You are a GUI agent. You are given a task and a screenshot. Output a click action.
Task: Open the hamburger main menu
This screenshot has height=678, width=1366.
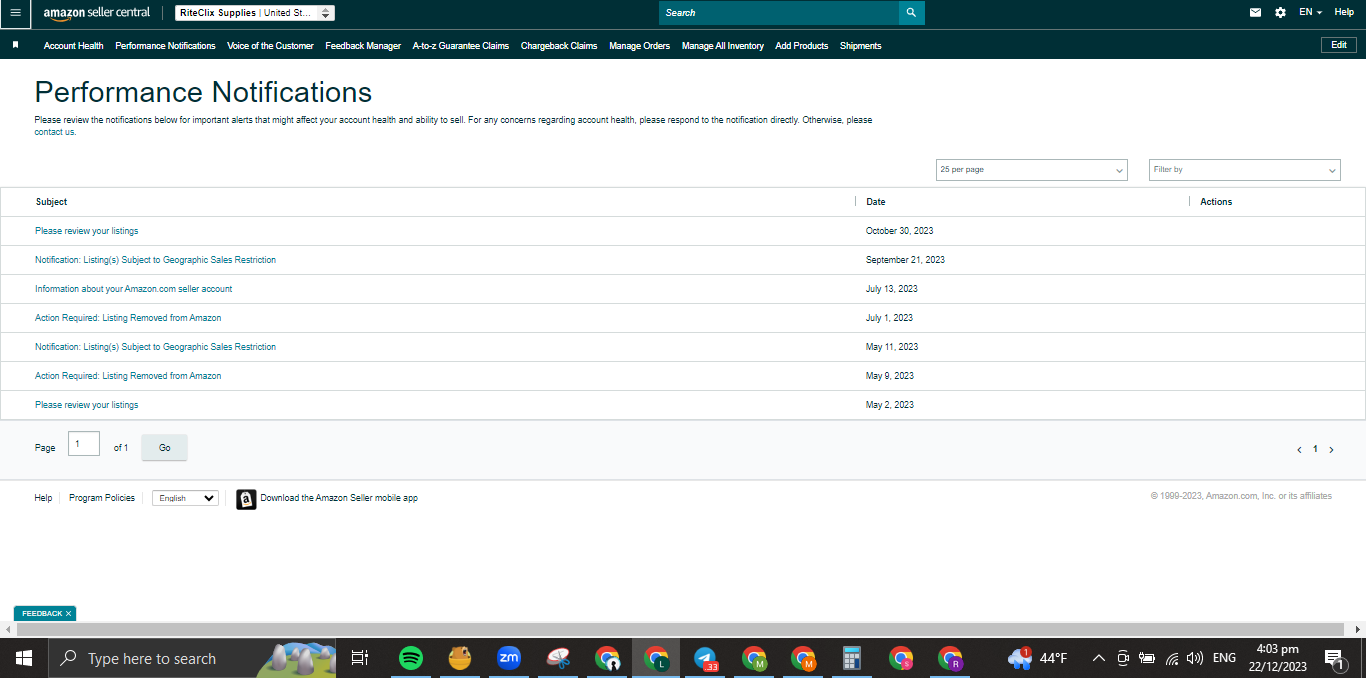[x=15, y=13]
